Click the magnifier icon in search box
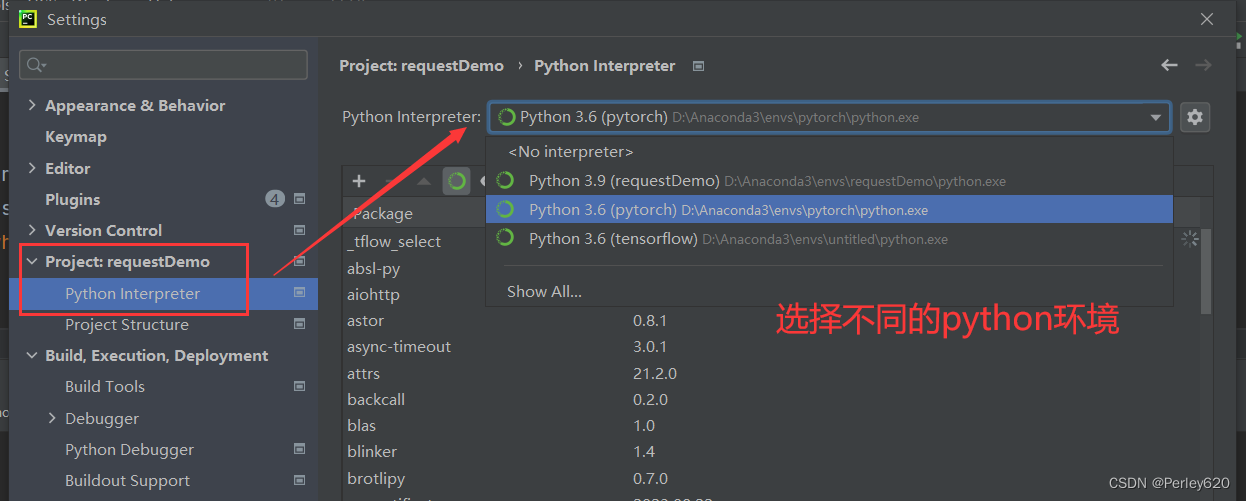 (x=36, y=65)
